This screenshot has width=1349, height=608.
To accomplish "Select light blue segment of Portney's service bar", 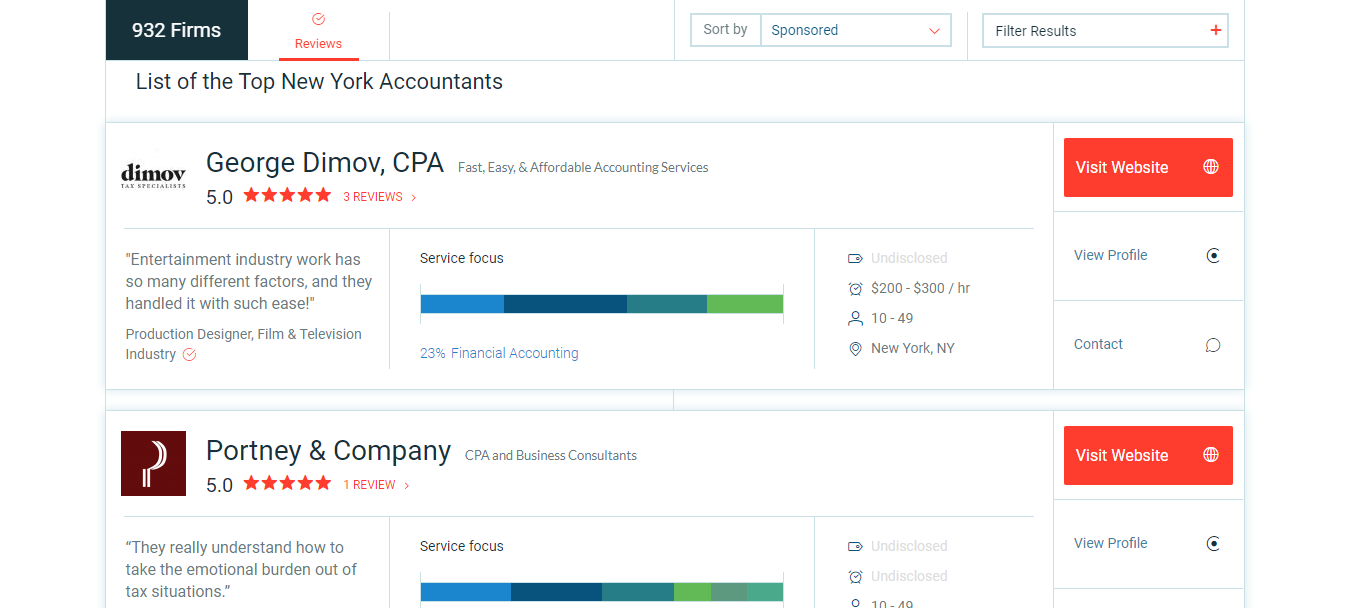I will pyautogui.click(x=466, y=592).
